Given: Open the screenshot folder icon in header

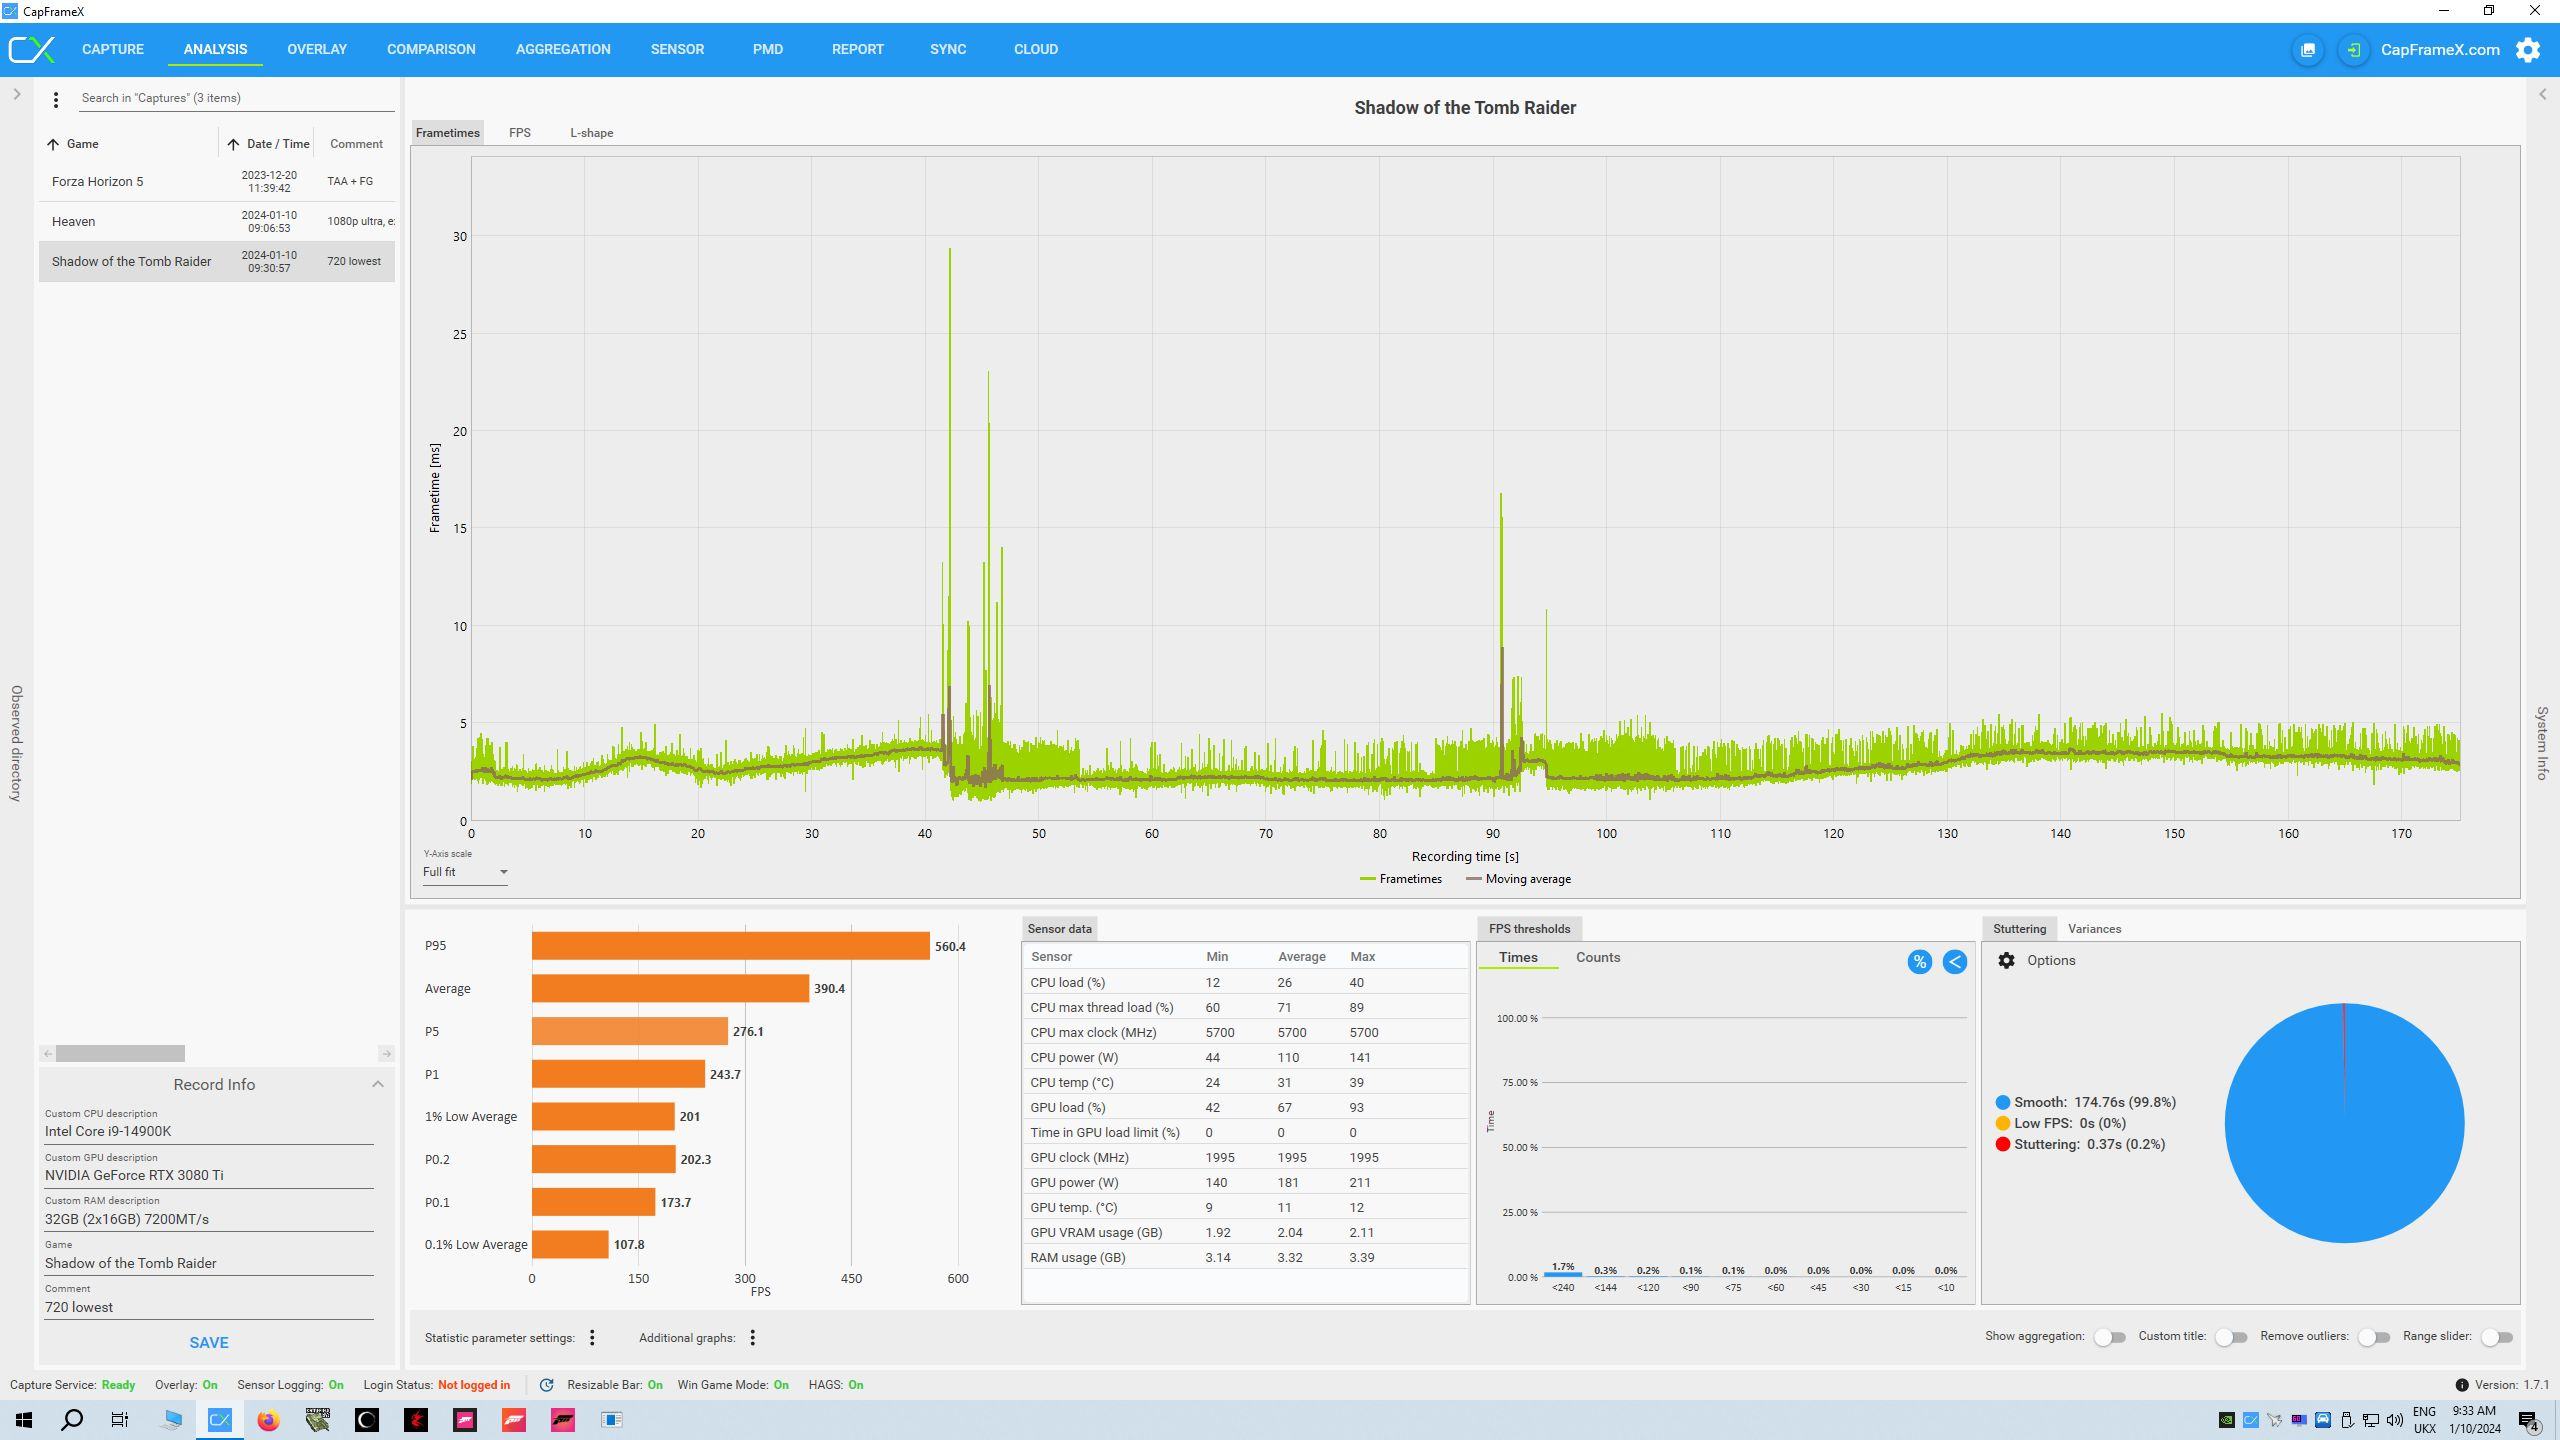Looking at the screenshot, I should (x=2308, y=50).
